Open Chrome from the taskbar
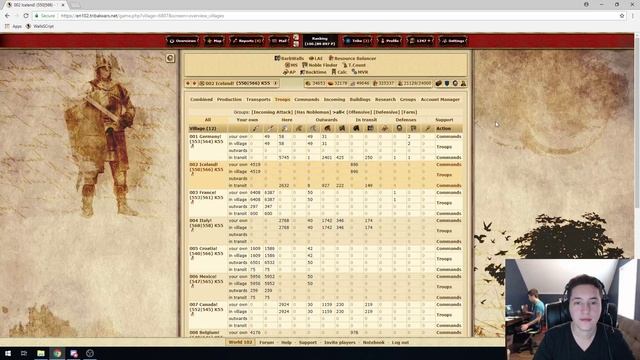 57,353
